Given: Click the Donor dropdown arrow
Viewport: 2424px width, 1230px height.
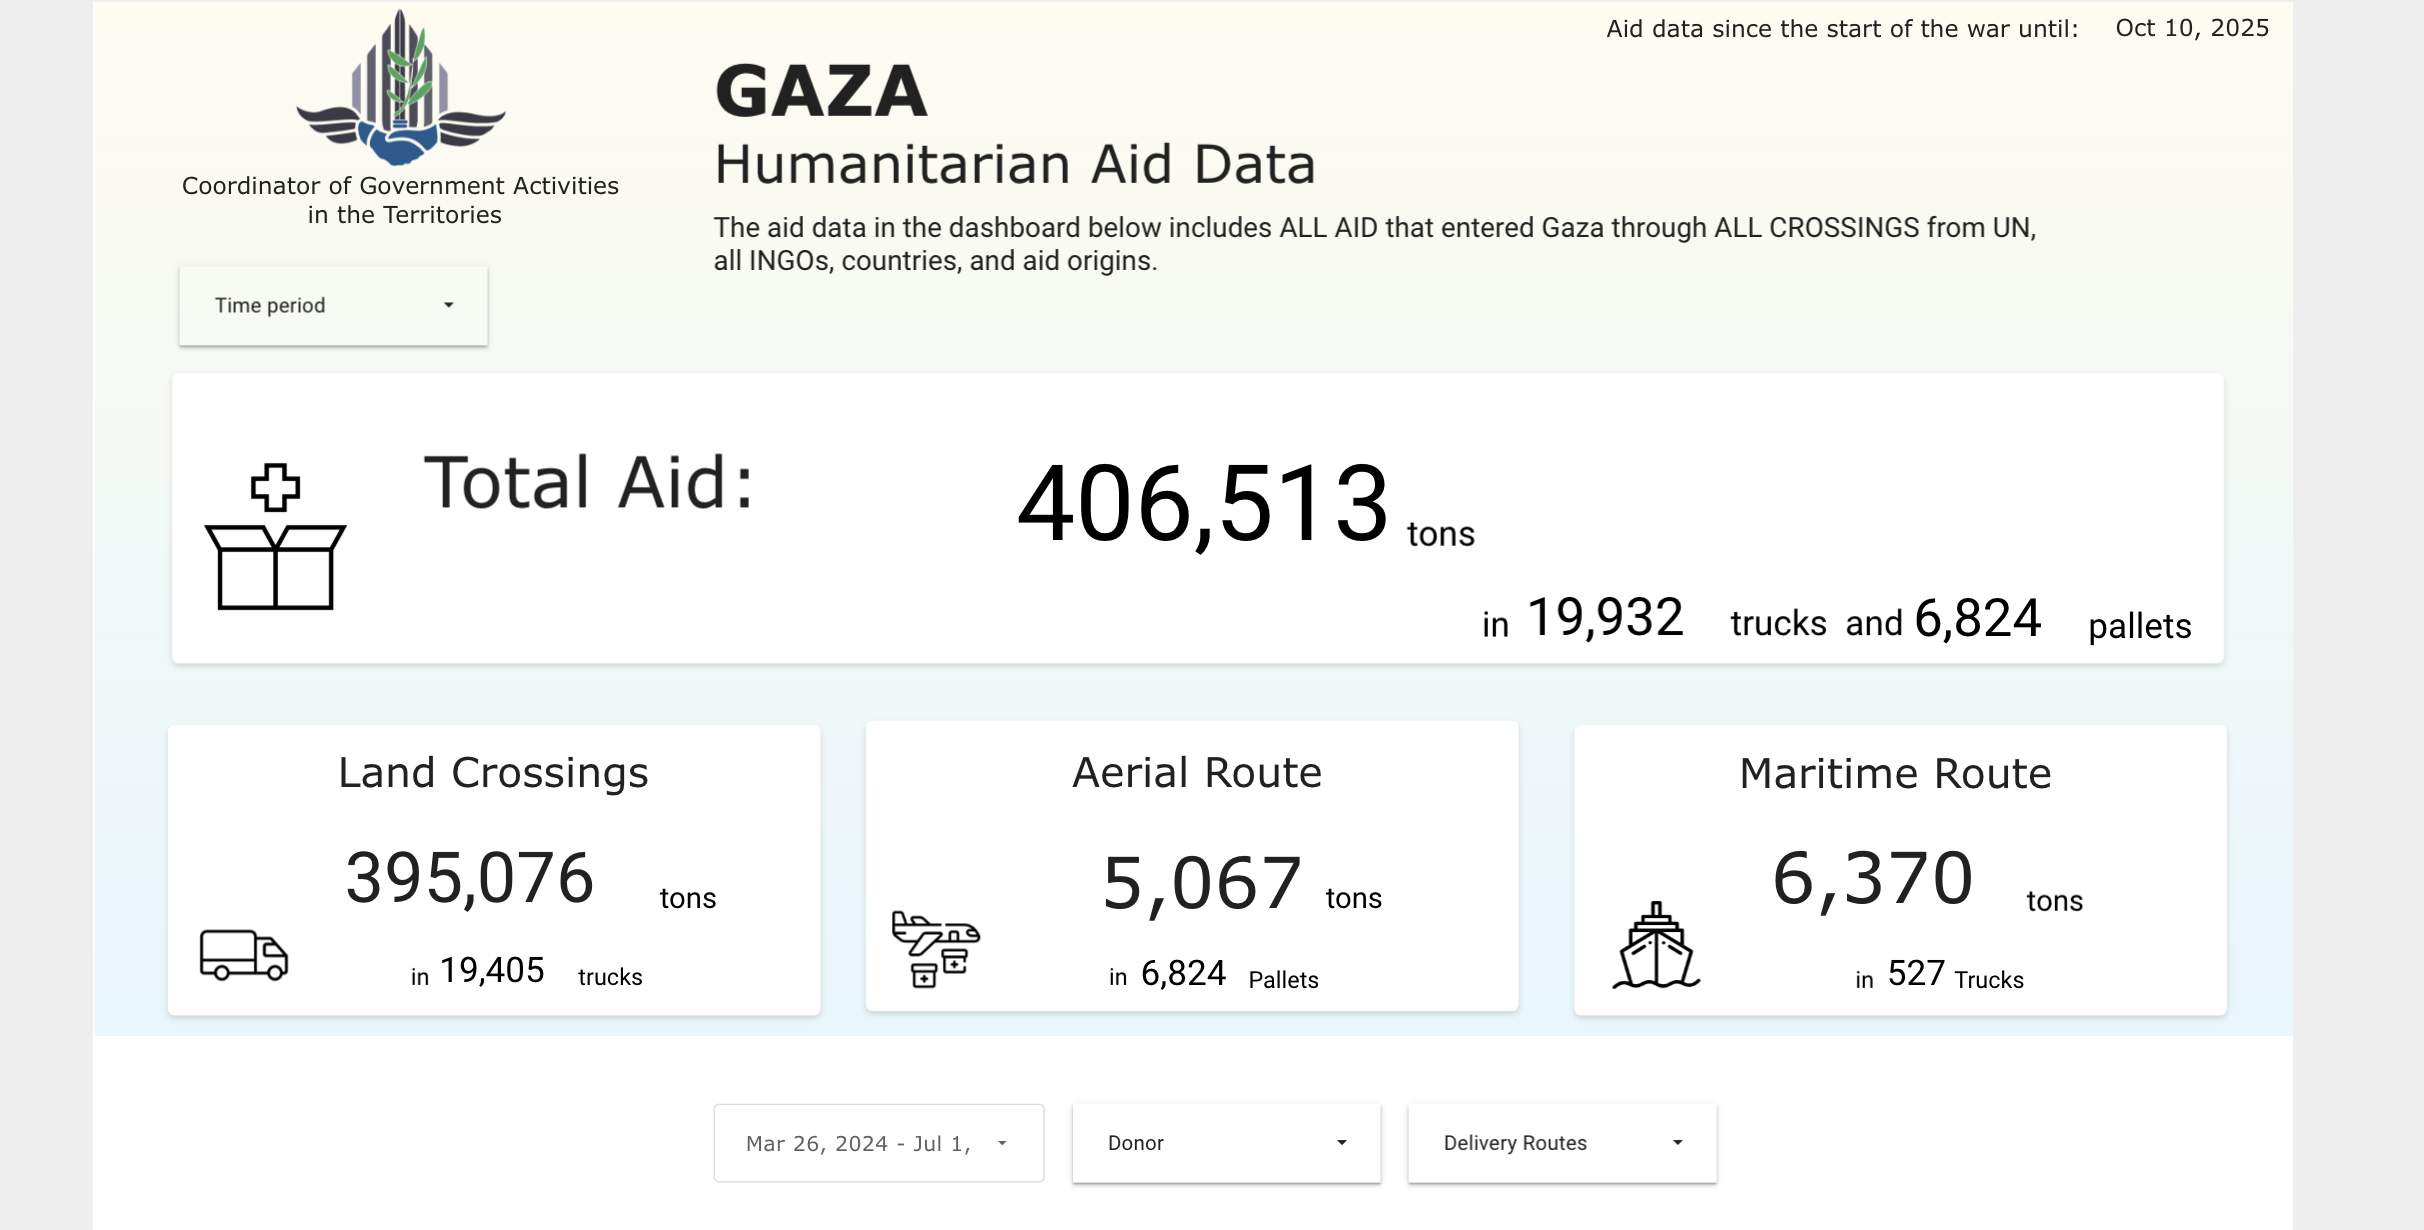Looking at the screenshot, I should pos(1342,1143).
